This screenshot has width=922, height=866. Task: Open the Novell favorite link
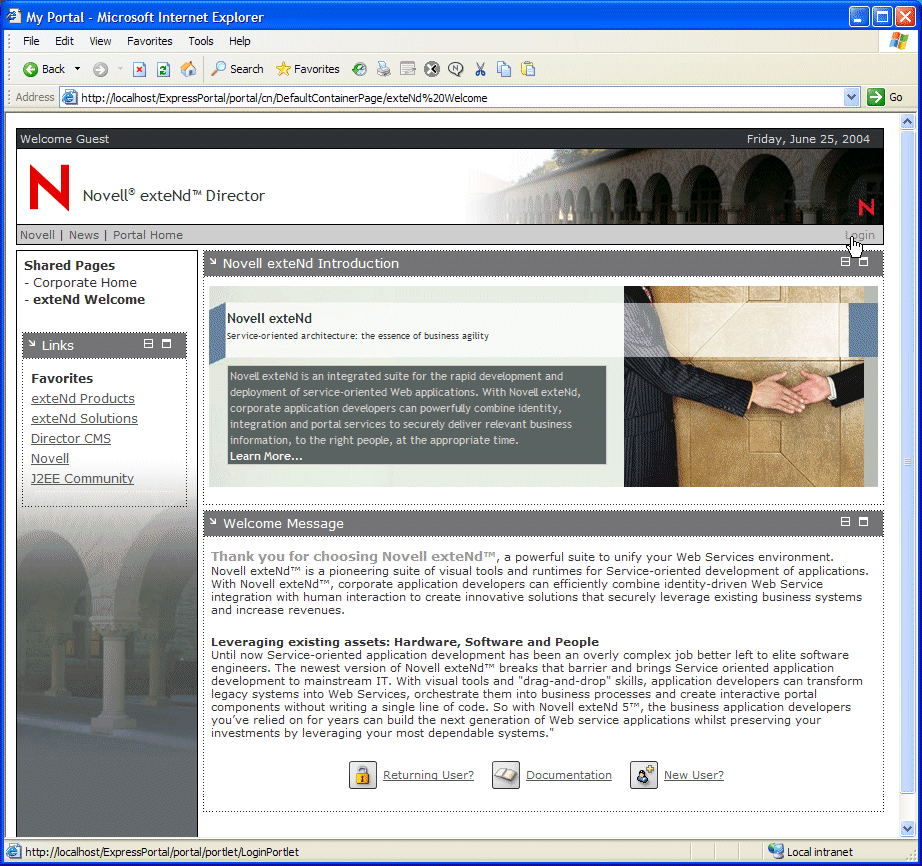click(x=50, y=459)
